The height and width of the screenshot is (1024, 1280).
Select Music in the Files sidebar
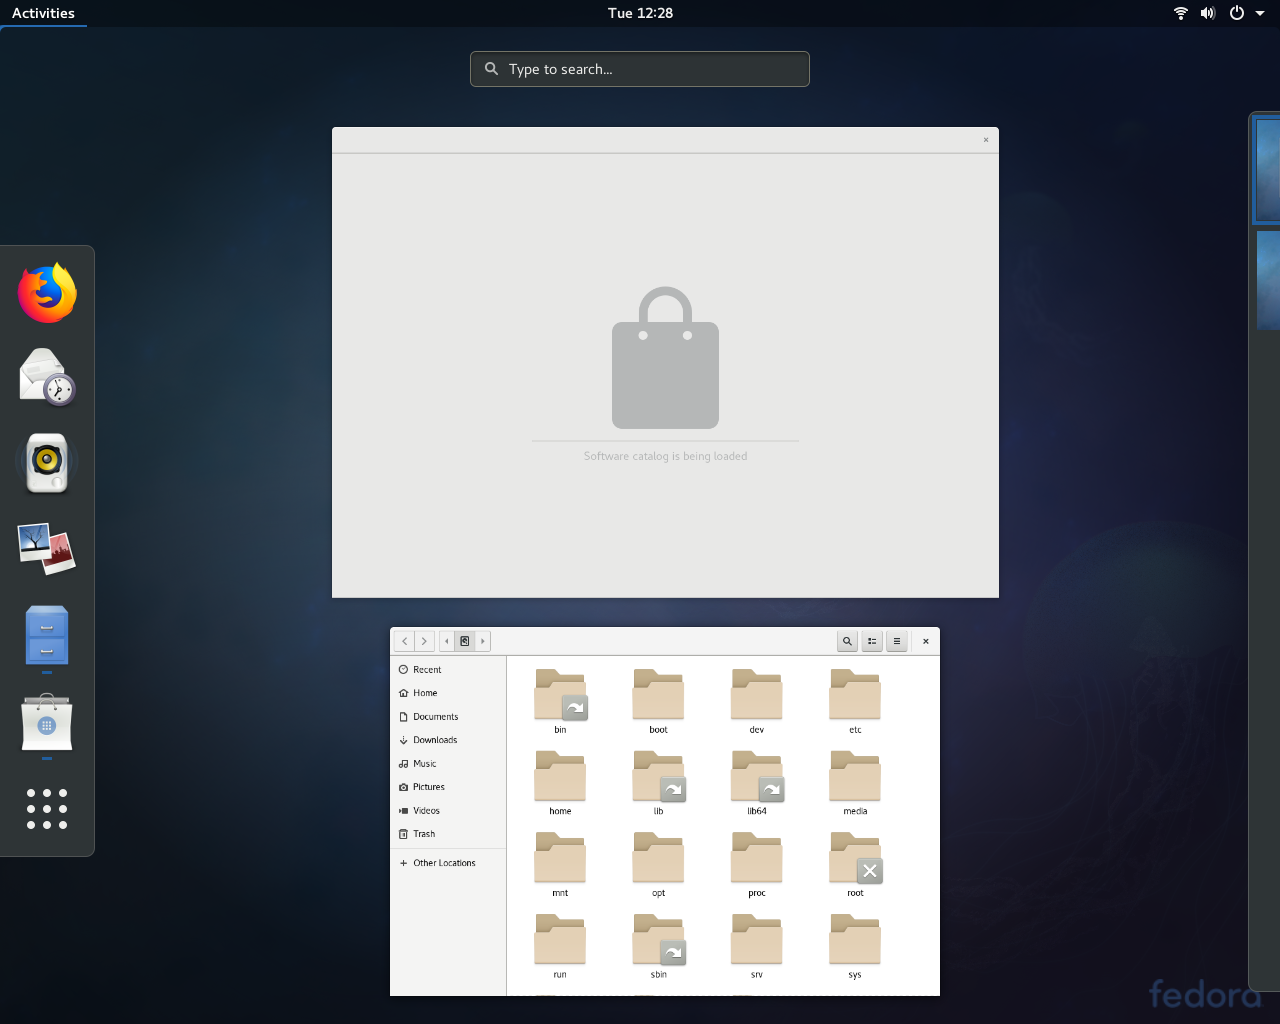point(448,764)
